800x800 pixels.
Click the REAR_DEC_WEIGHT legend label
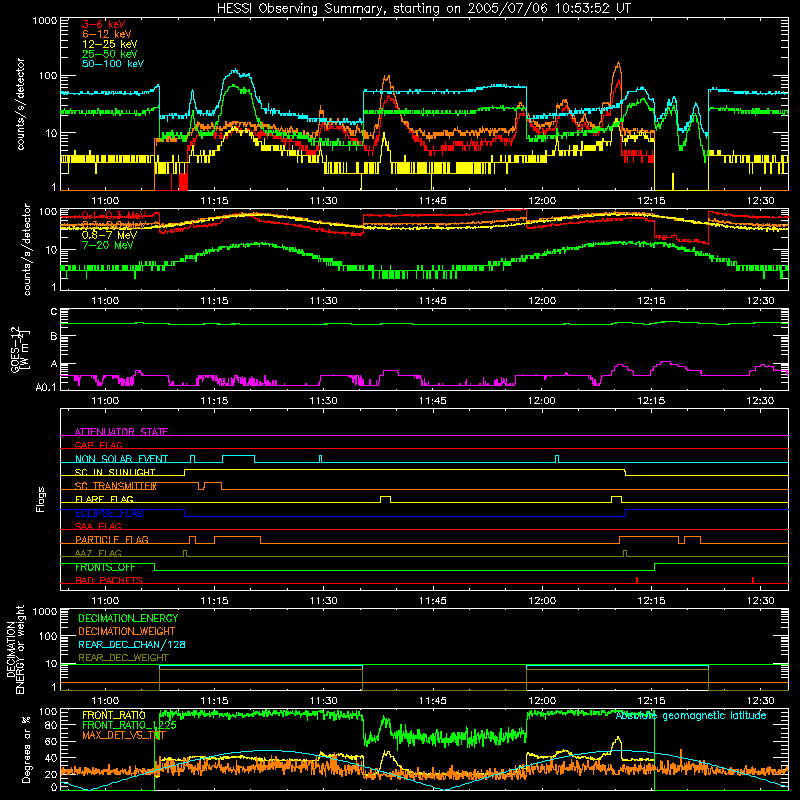[x=123, y=658]
